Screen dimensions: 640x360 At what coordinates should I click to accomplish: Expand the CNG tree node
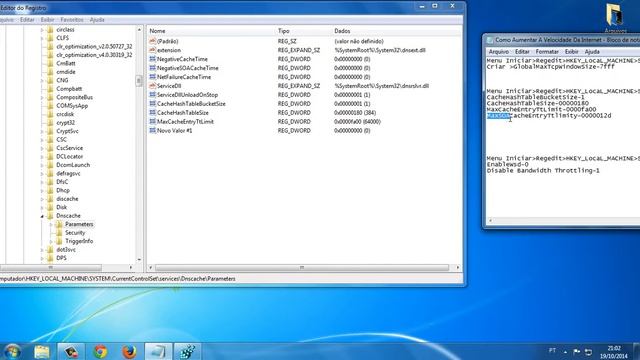(x=42, y=80)
